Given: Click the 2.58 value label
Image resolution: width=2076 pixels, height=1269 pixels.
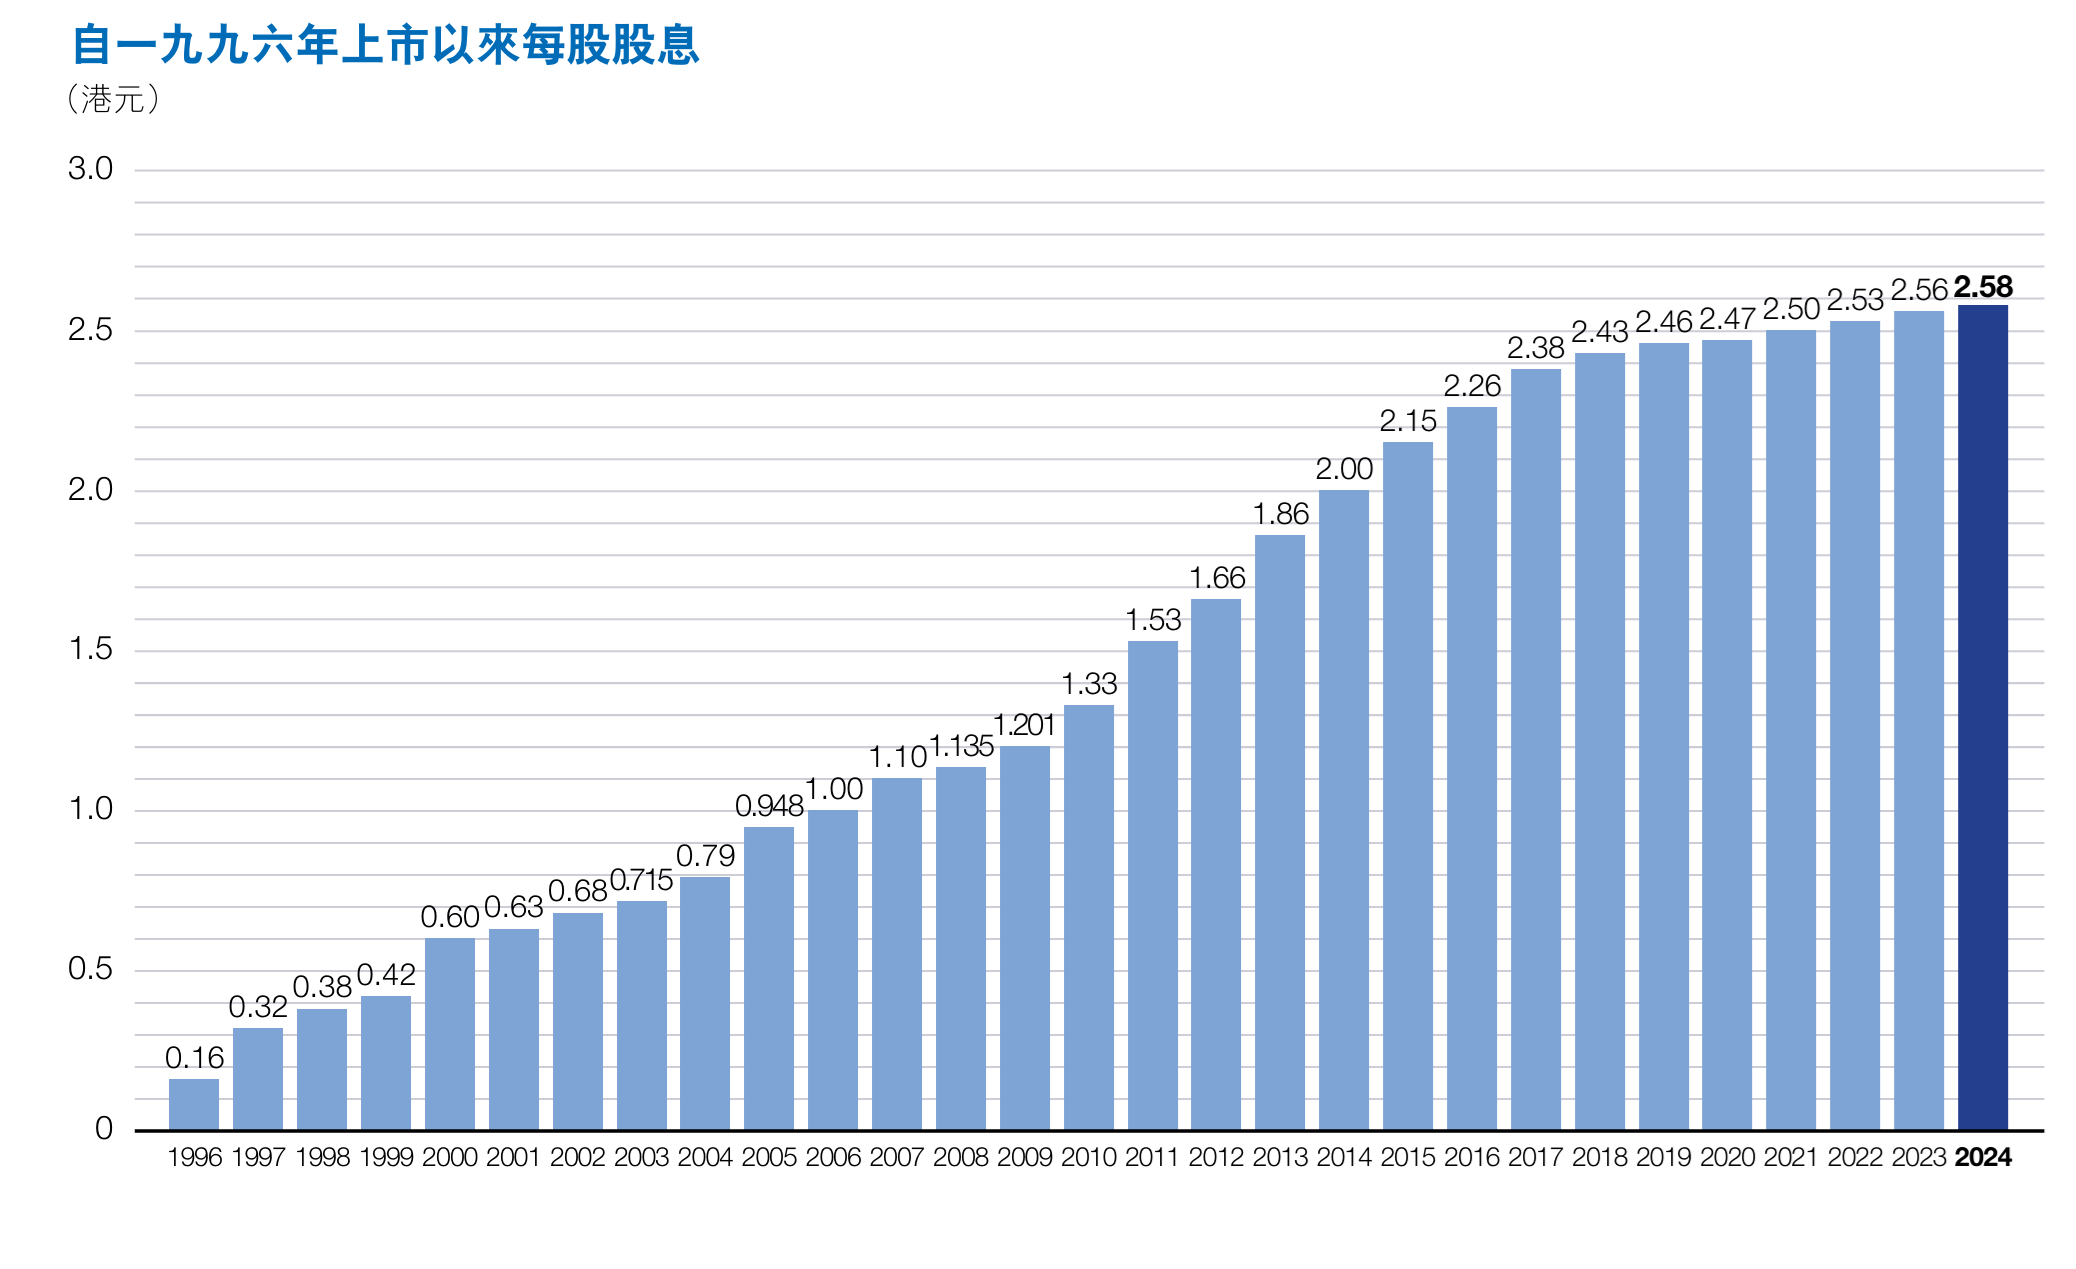Looking at the screenshot, I should 1982,287.
